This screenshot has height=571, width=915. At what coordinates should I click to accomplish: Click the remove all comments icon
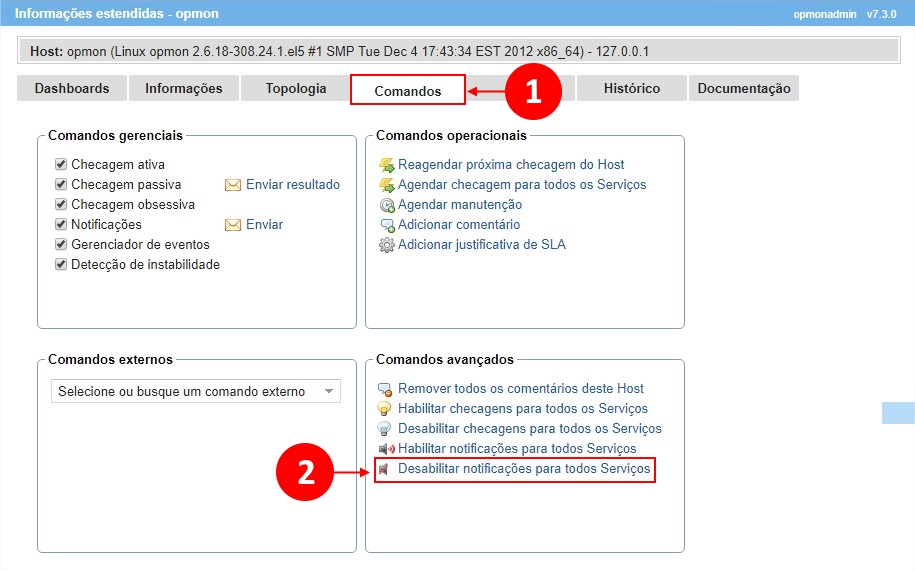pos(385,389)
